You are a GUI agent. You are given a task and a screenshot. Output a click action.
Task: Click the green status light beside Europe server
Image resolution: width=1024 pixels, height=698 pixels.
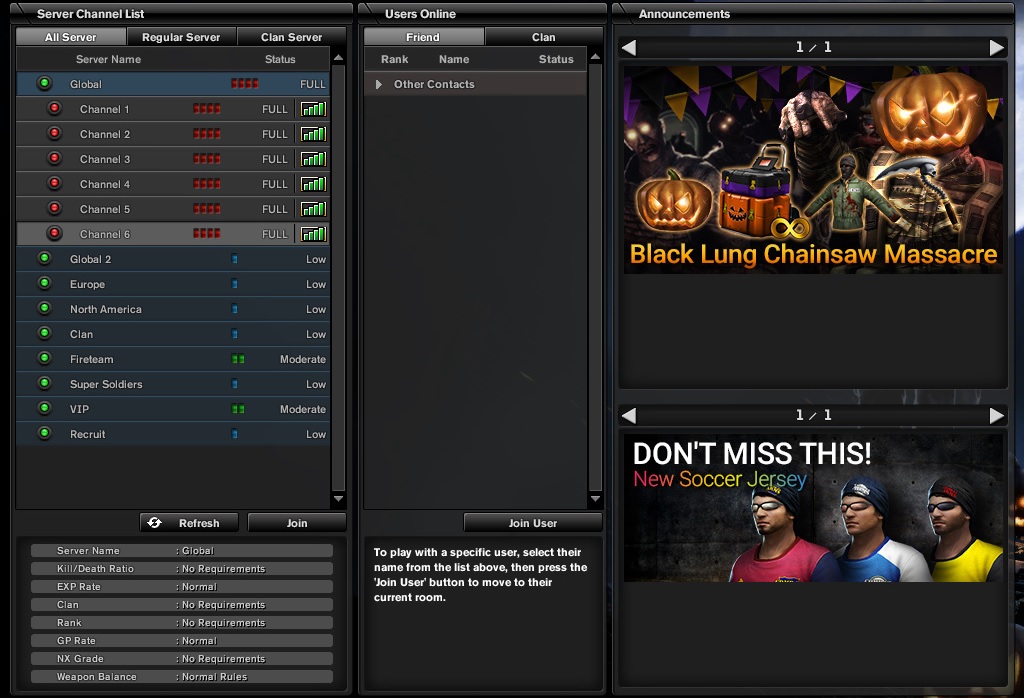point(44,284)
